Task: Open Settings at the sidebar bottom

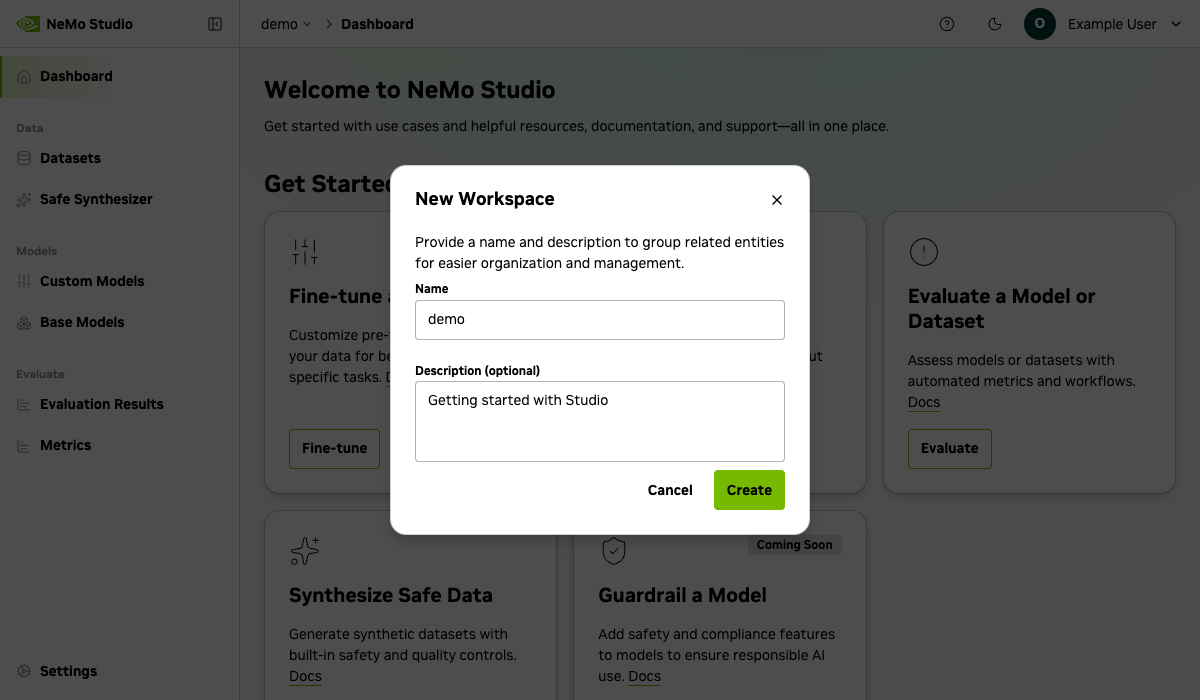Action: 68,671
